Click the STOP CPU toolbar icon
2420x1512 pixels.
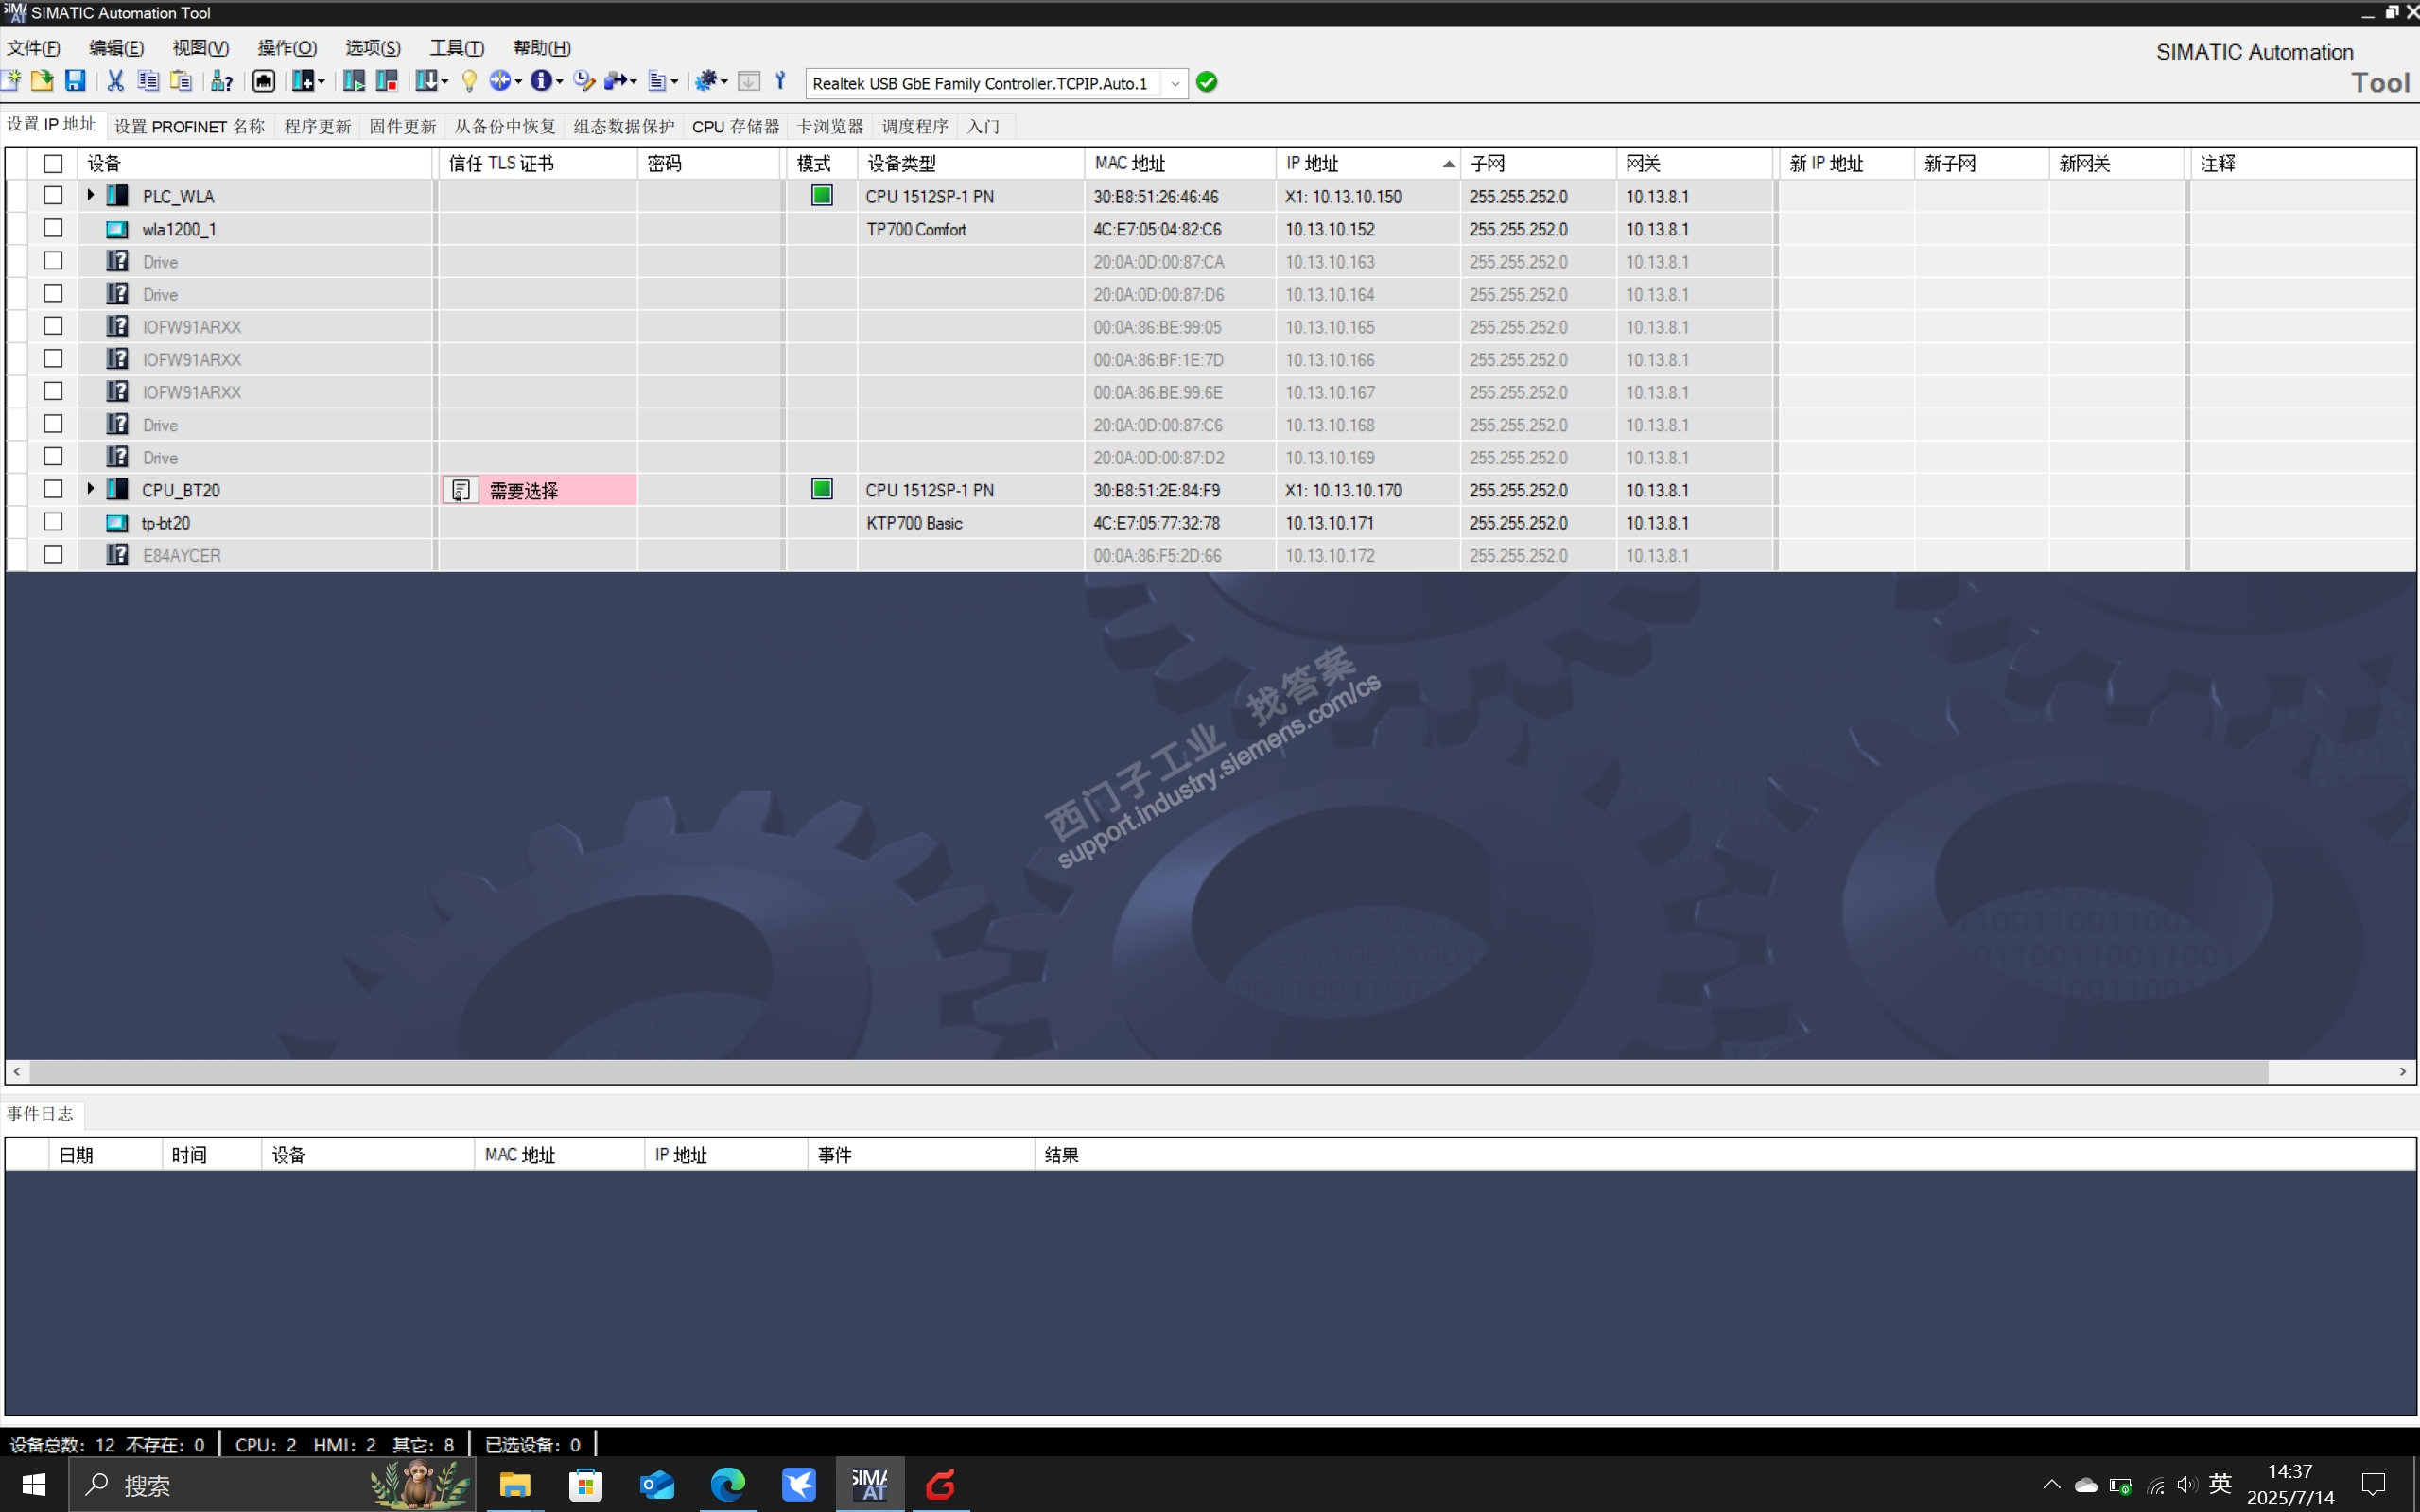click(x=387, y=81)
